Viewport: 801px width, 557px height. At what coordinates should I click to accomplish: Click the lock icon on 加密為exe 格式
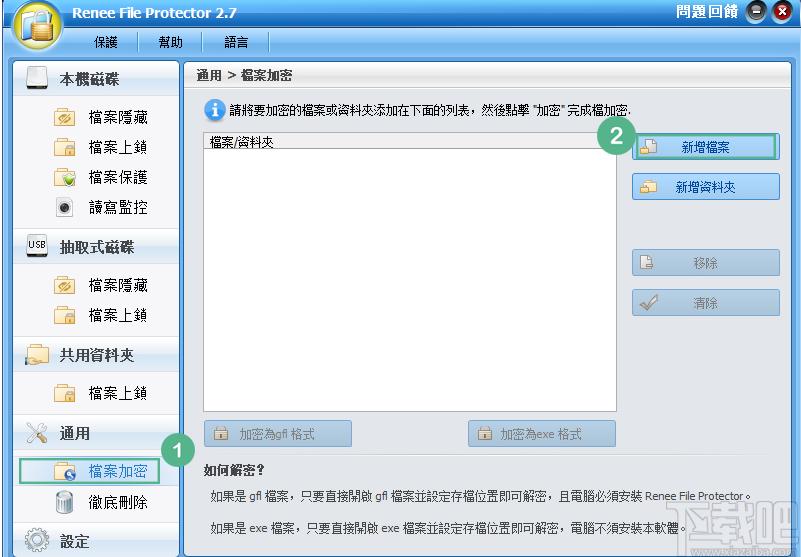484,434
